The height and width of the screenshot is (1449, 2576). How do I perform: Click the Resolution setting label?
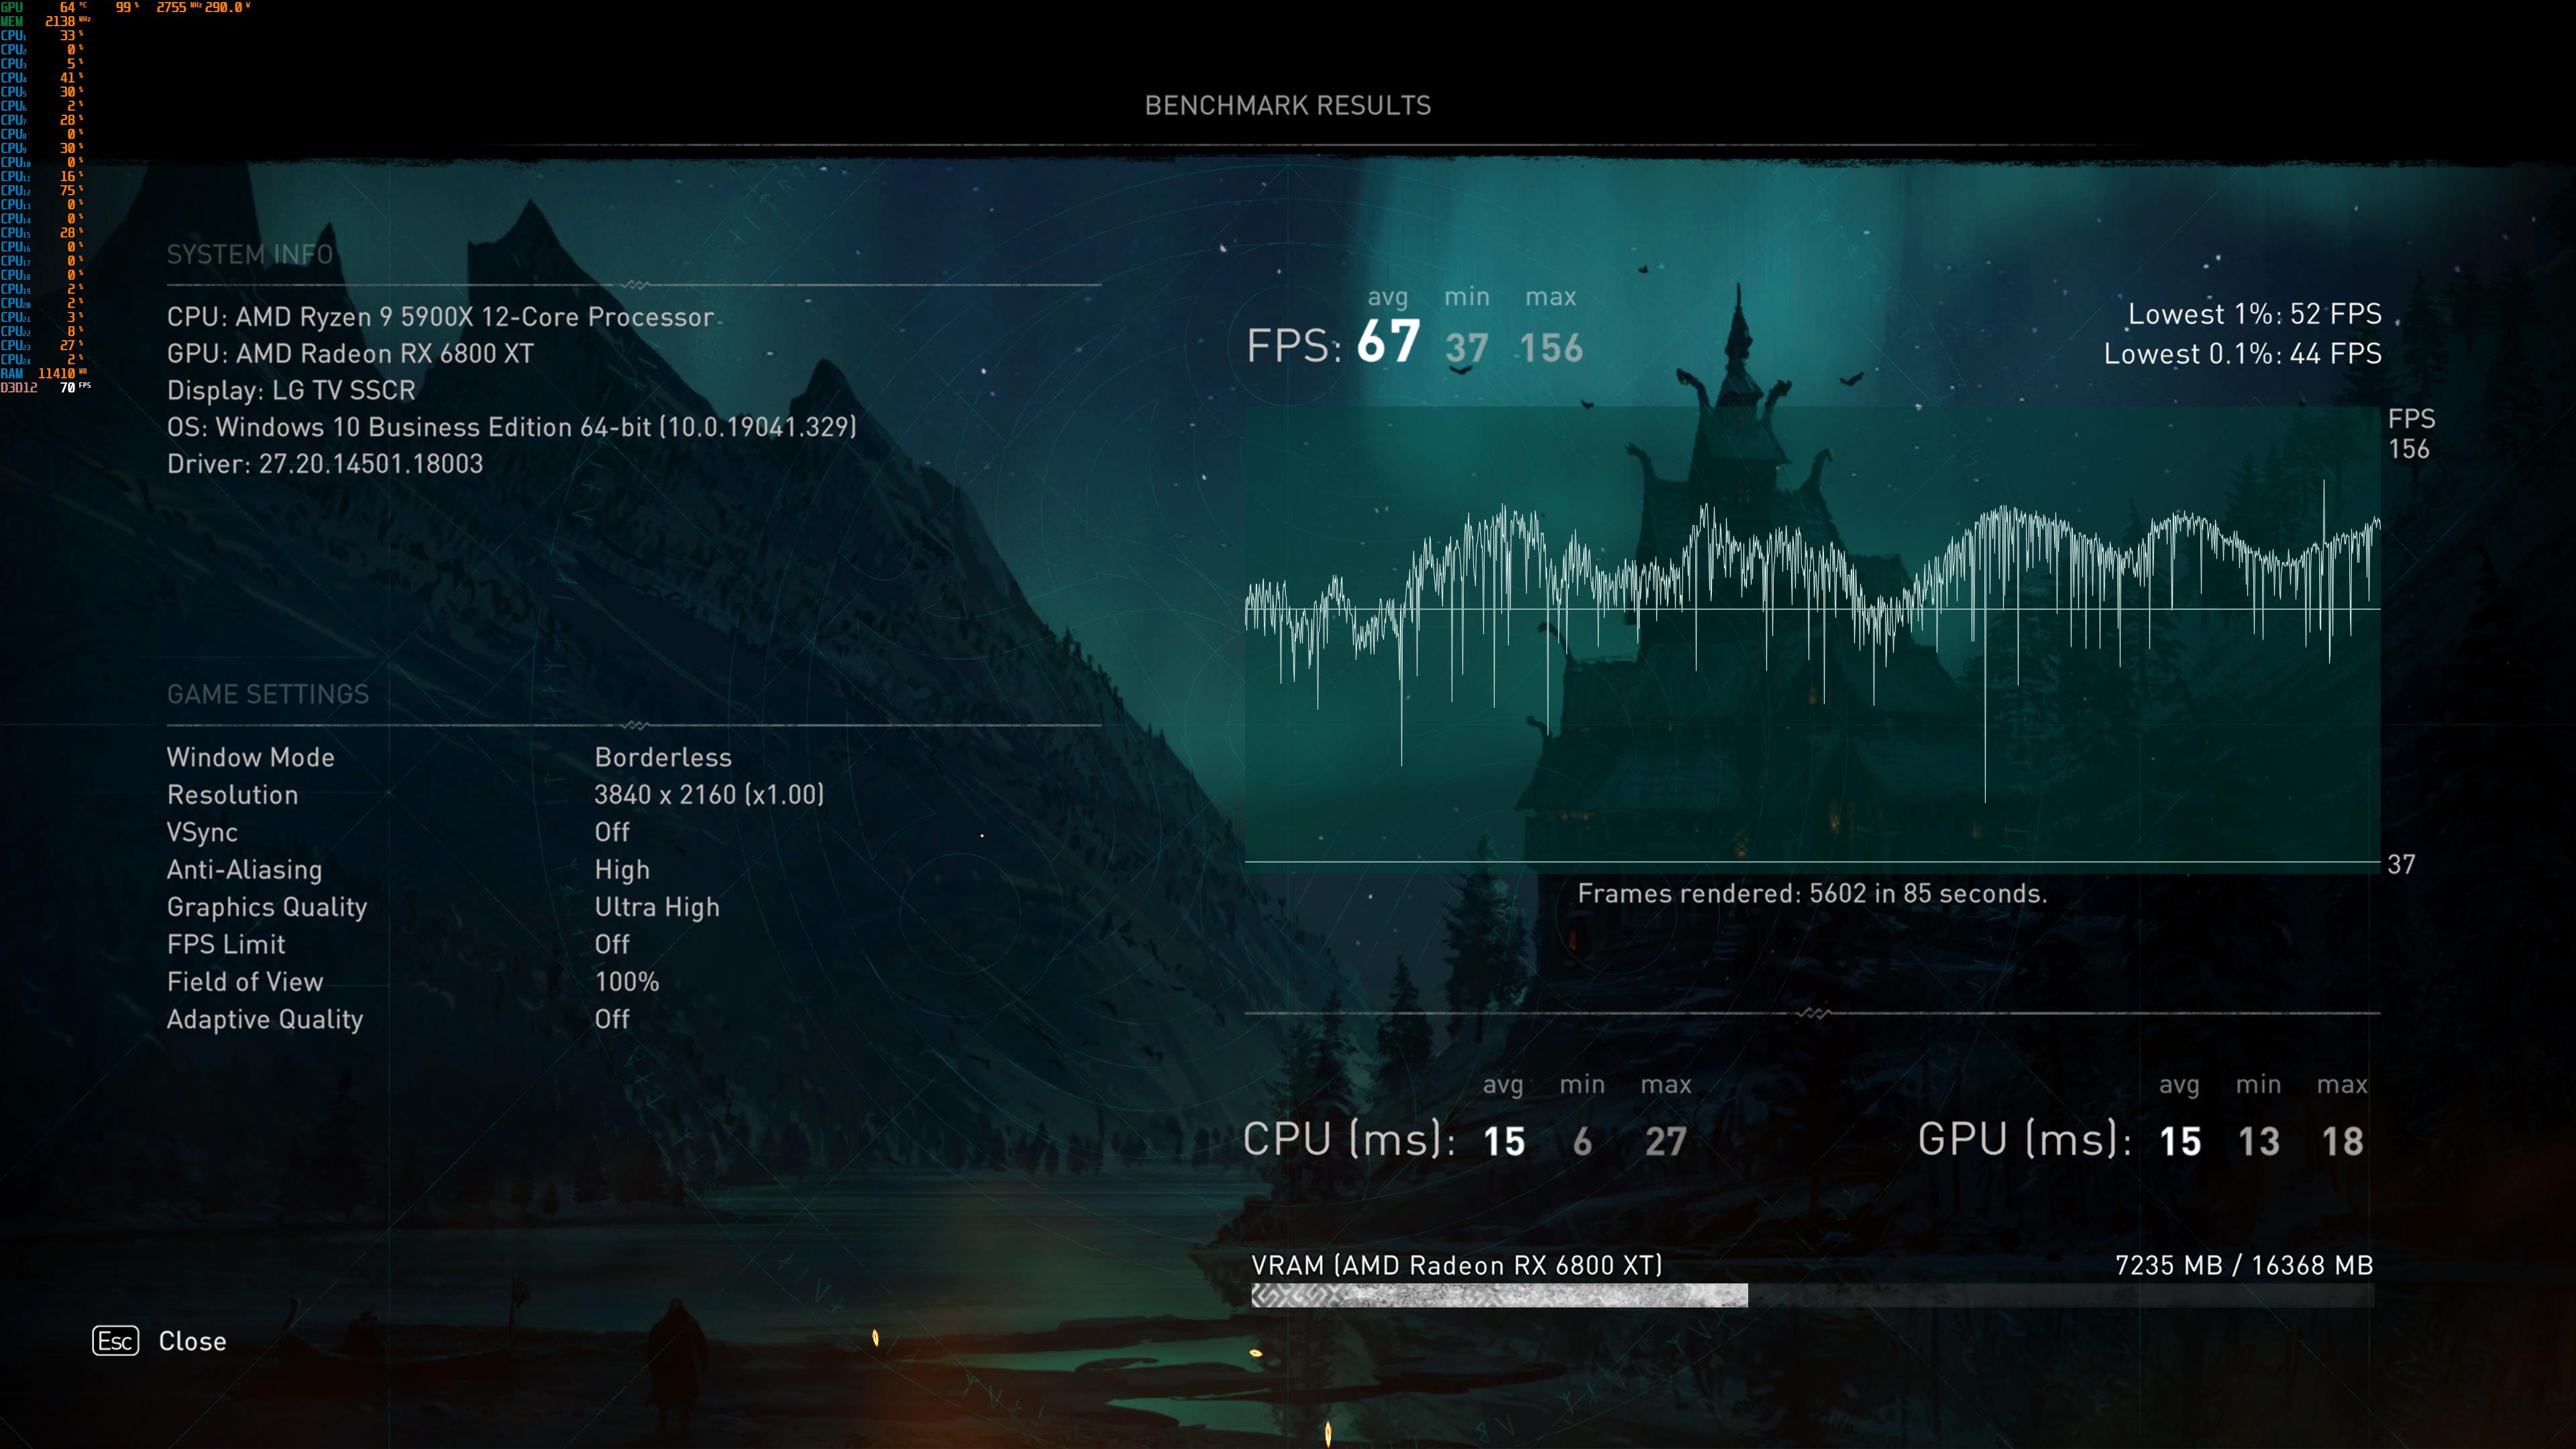click(233, 795)
